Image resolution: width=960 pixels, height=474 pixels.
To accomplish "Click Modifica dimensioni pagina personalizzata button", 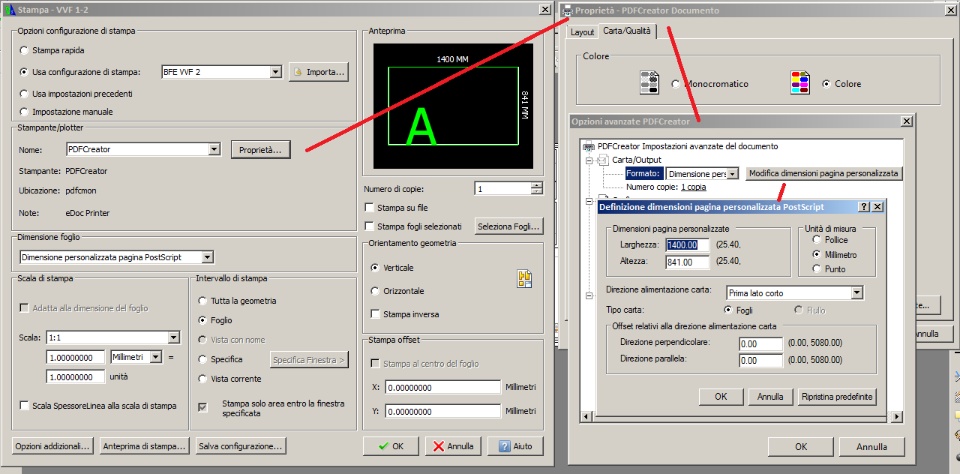I will (x=824, y=173).
